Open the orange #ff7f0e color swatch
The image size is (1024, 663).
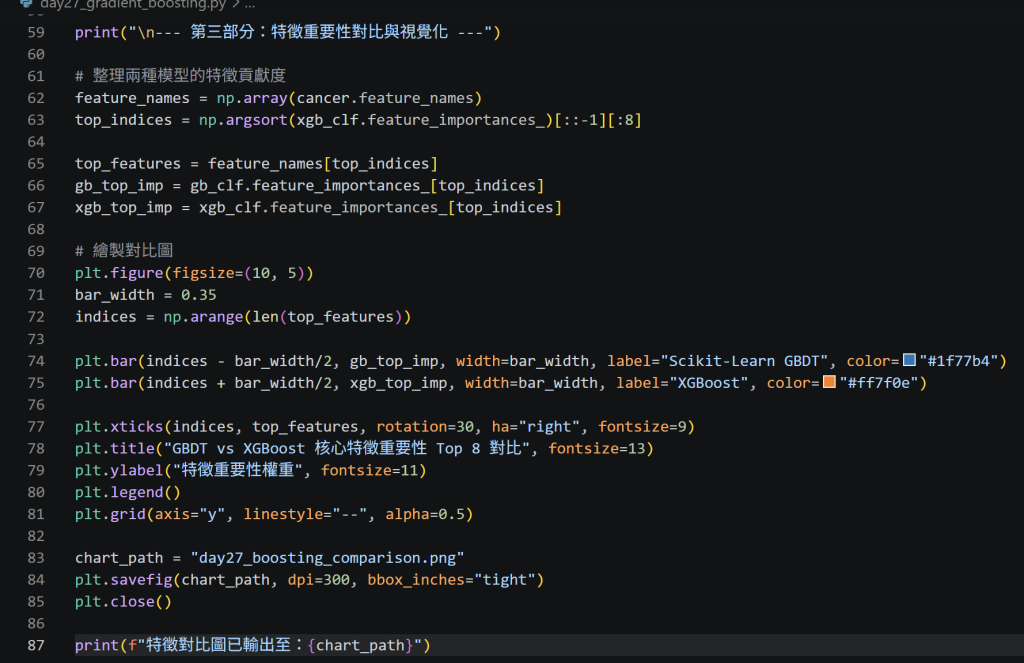[829, 381]
